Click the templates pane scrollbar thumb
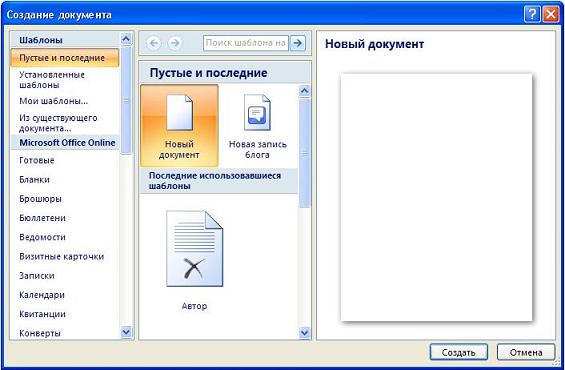565x370 pixels. tap(304, 153)
